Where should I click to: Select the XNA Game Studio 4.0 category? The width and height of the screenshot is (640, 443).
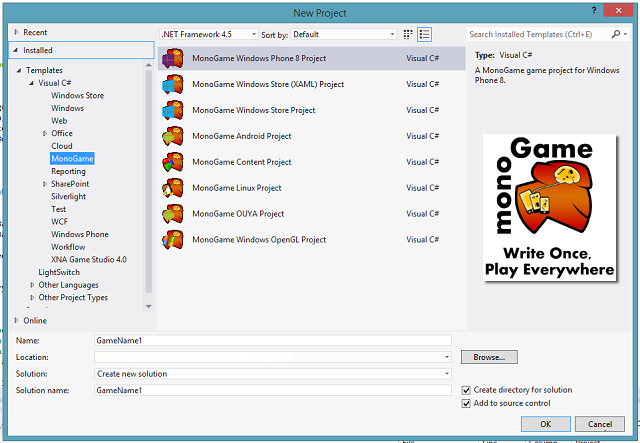[89, 260]
